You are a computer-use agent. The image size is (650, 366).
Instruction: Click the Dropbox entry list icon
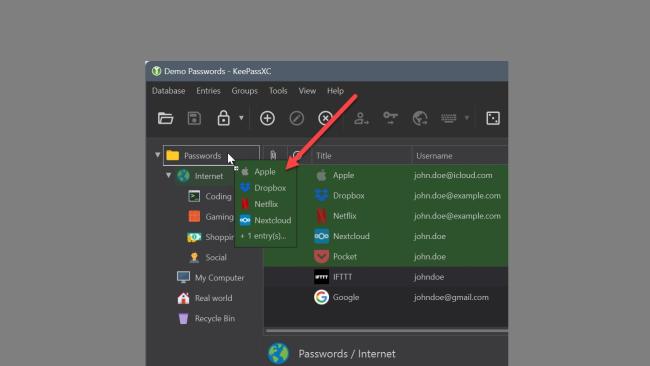[x=321, y=195]
